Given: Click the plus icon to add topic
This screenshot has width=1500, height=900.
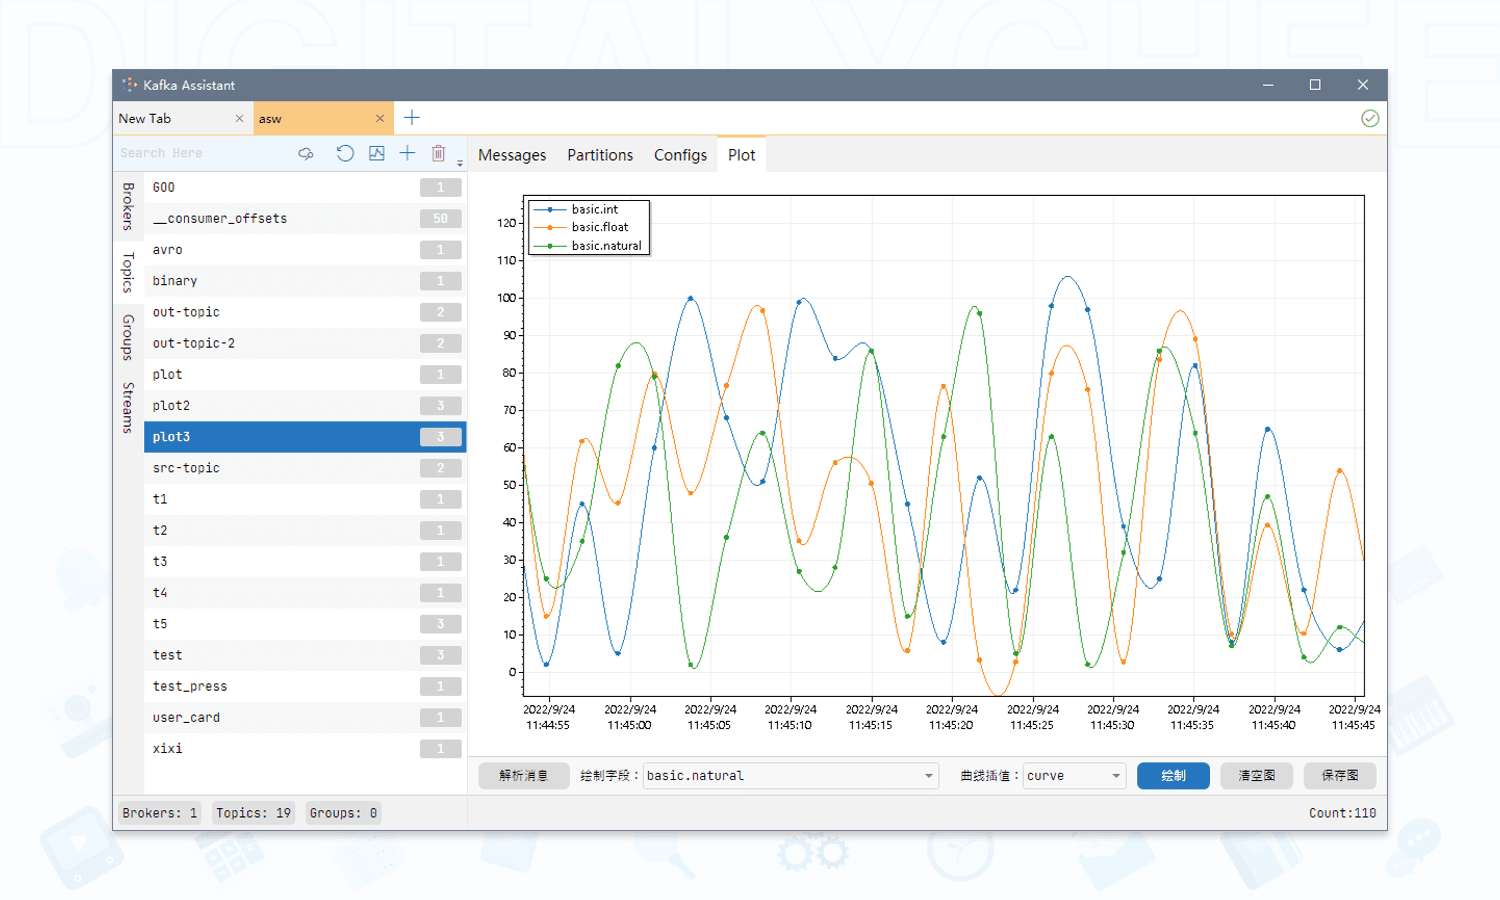Looking at the screenshot, I should click(407, 153).
